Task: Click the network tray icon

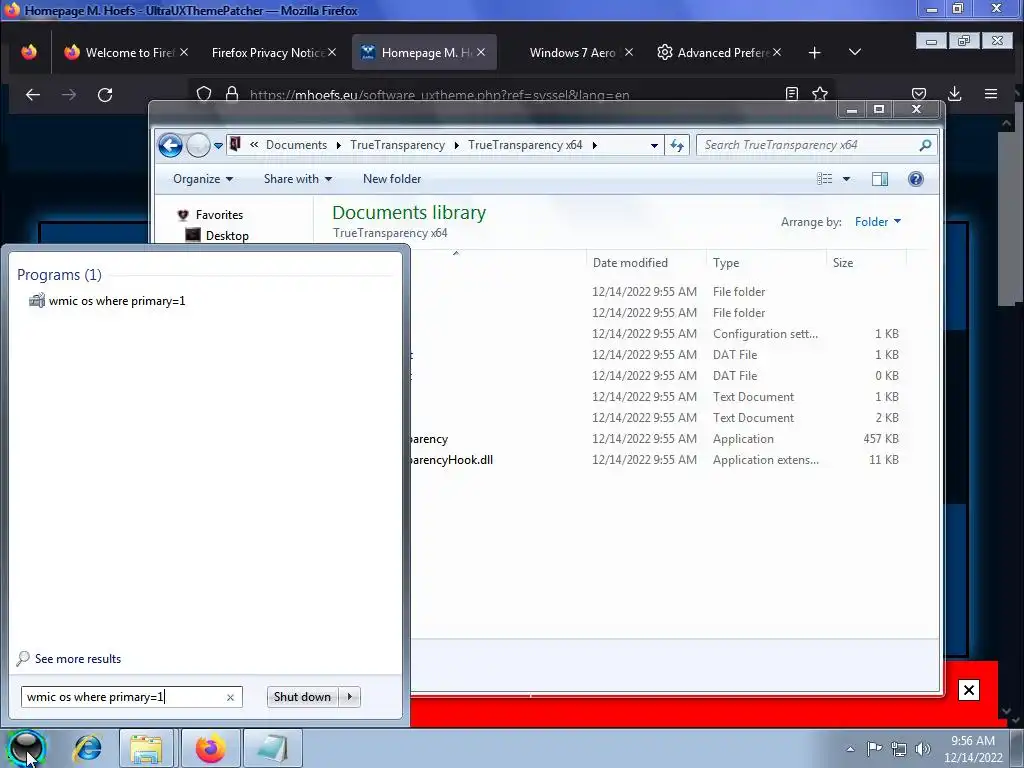Action: coord(899,748)
